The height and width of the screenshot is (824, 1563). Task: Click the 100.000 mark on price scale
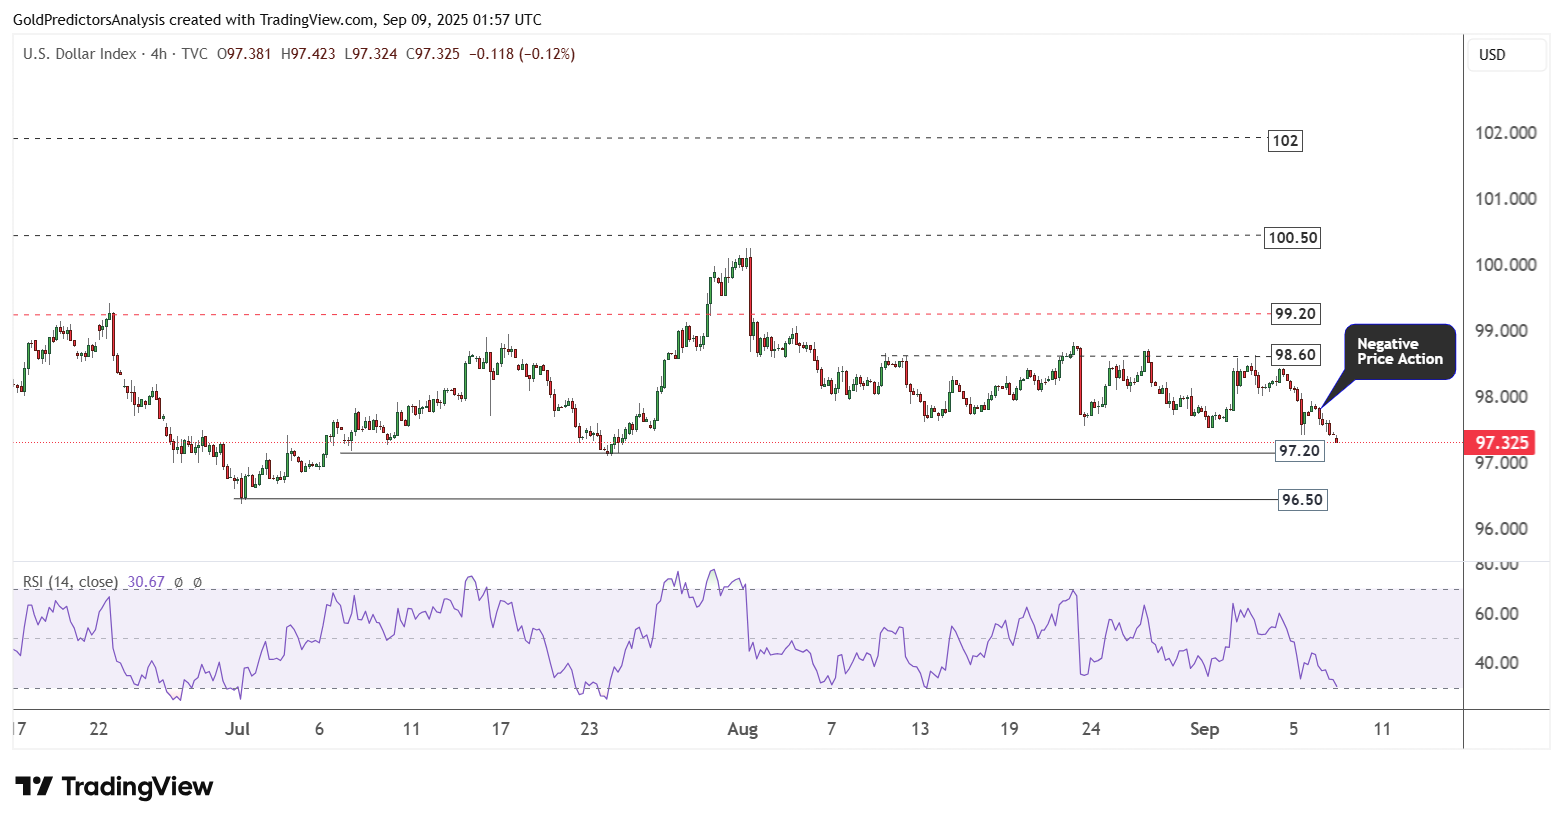[1505, 265]
